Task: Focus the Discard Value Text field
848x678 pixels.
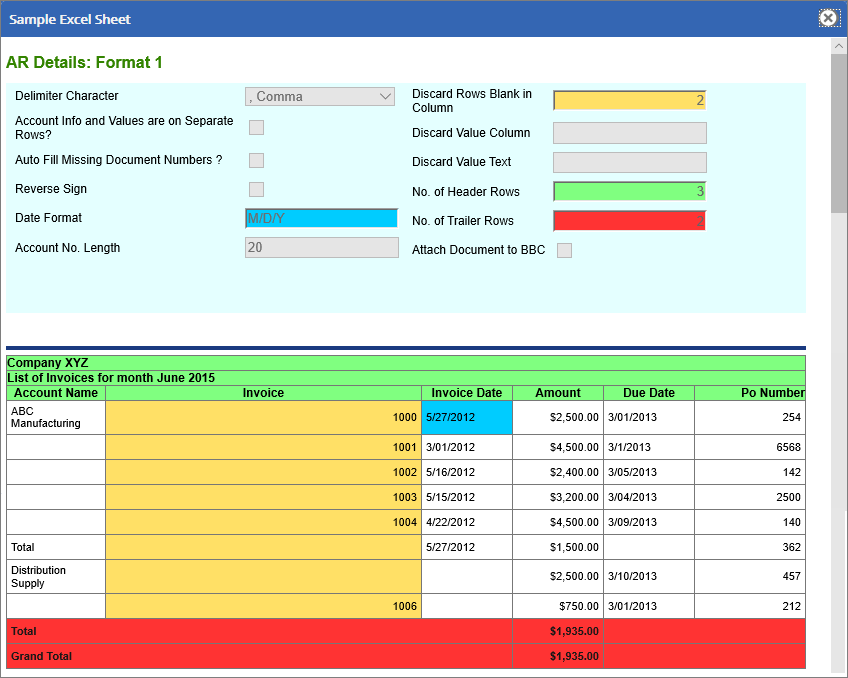Action: (x=629, y=162)
